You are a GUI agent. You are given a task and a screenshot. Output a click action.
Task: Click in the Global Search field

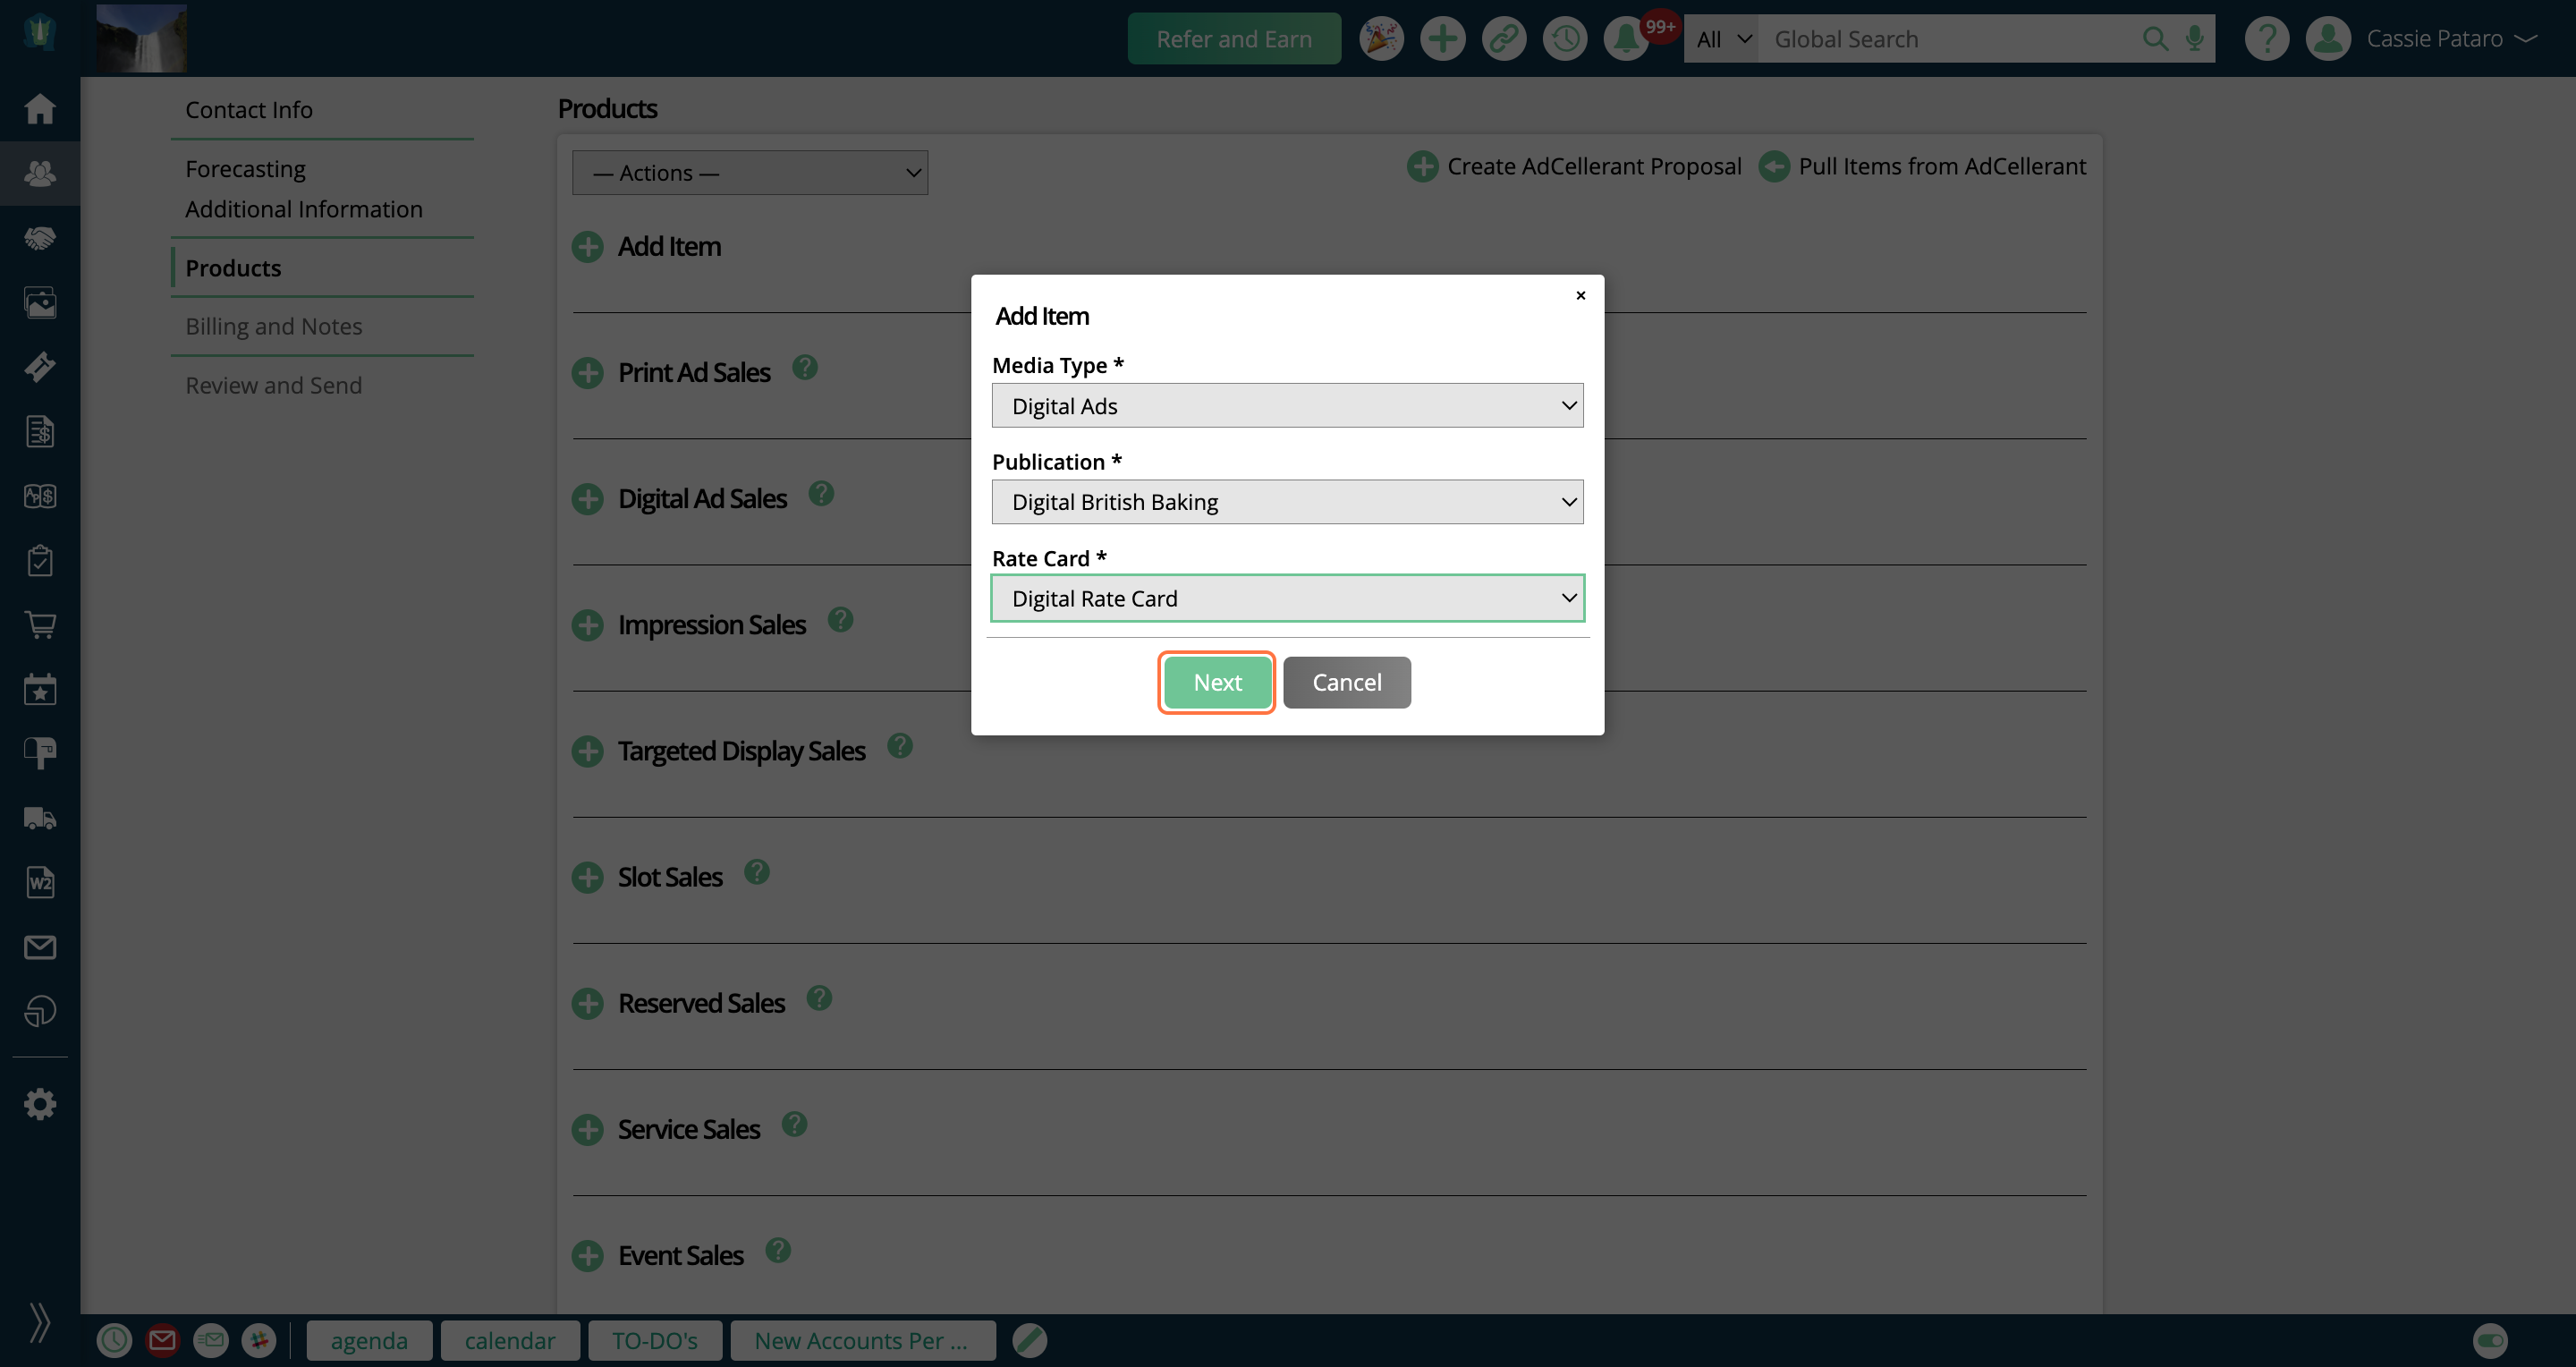(x=1950, y=39)
